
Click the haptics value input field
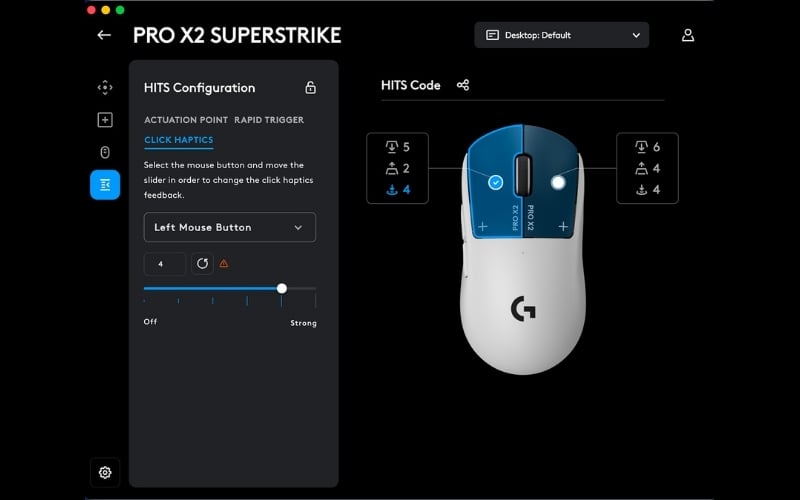[164, 264]
